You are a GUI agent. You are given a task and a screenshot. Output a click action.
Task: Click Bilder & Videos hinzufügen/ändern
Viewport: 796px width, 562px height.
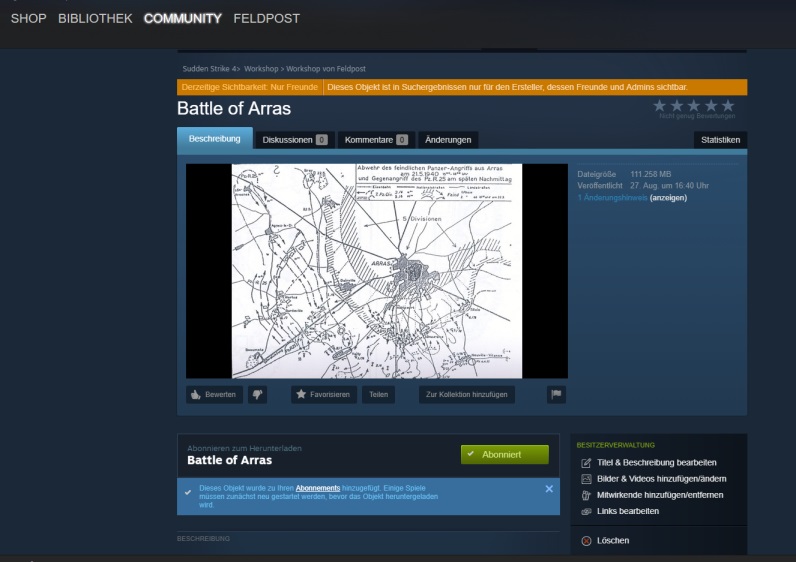(661, 479)
